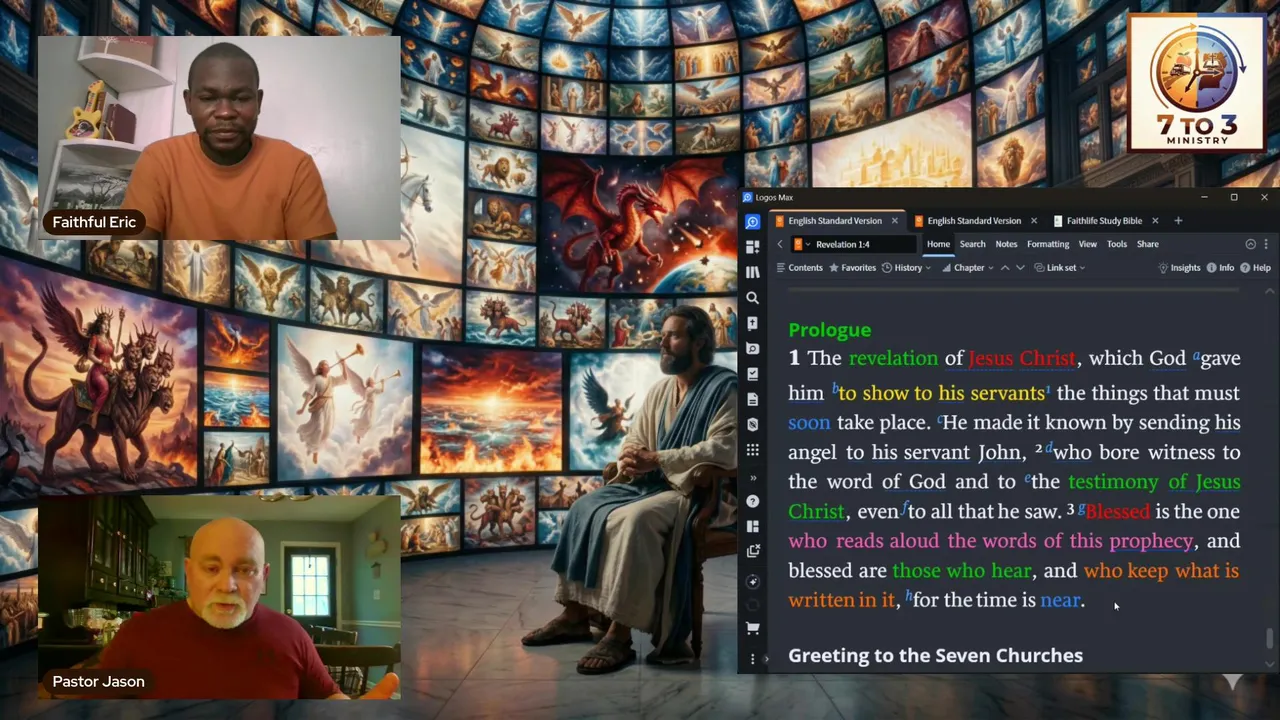Image resolution: width=1280 pixels, height=720 pixels.
Task: Open the Layouts icon in sidebar
Action: tap(753, 526)
